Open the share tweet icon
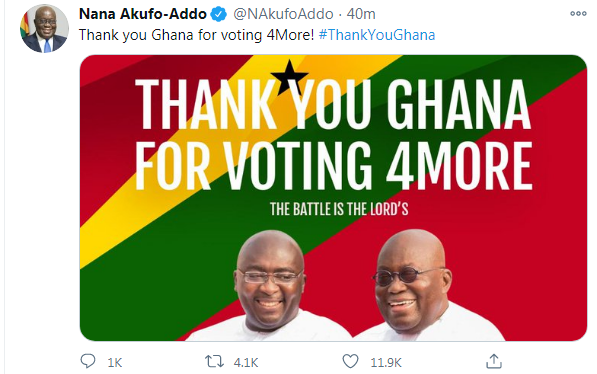597x374 pixels. click(x=494, y=361)
